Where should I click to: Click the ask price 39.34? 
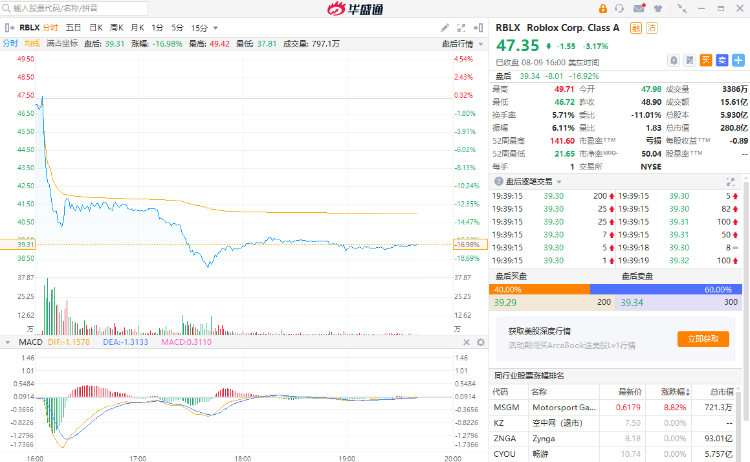[632, 302]
